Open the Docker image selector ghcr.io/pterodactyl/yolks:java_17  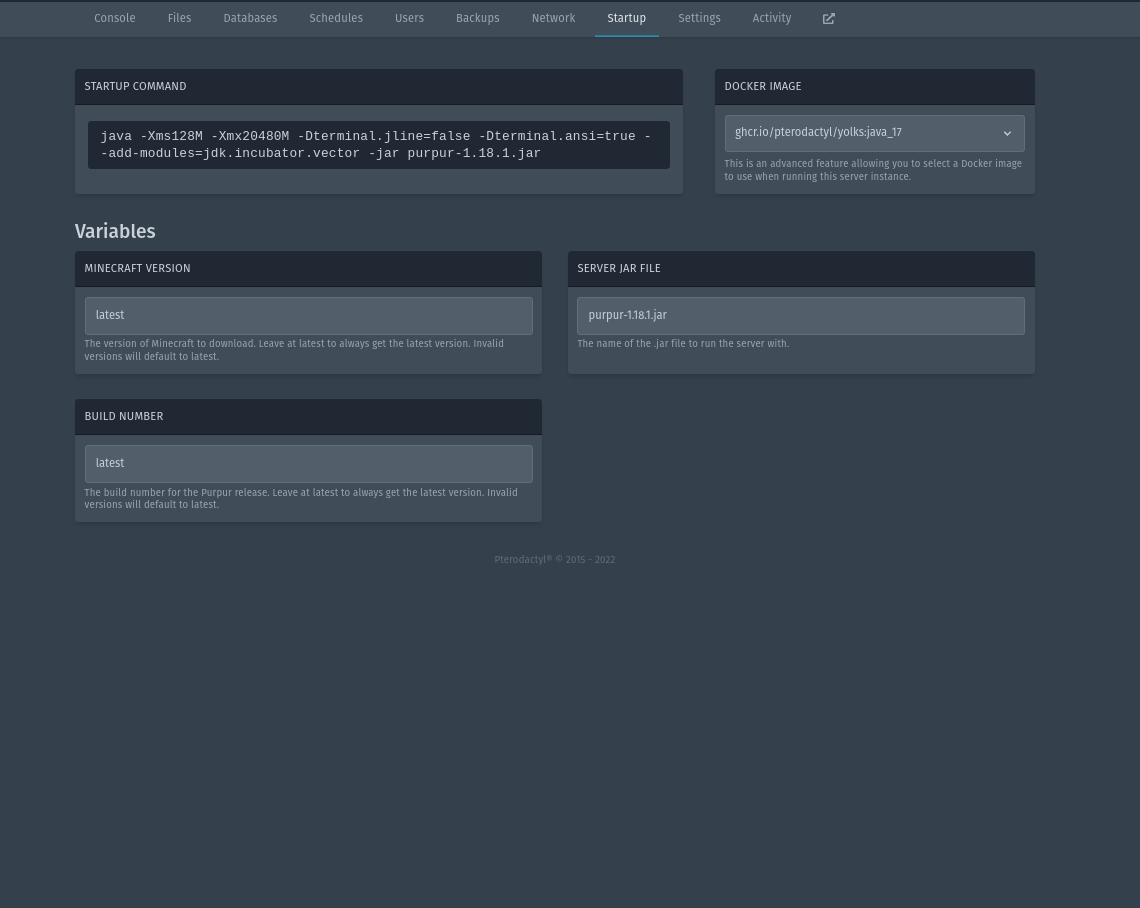pos(874,133)
